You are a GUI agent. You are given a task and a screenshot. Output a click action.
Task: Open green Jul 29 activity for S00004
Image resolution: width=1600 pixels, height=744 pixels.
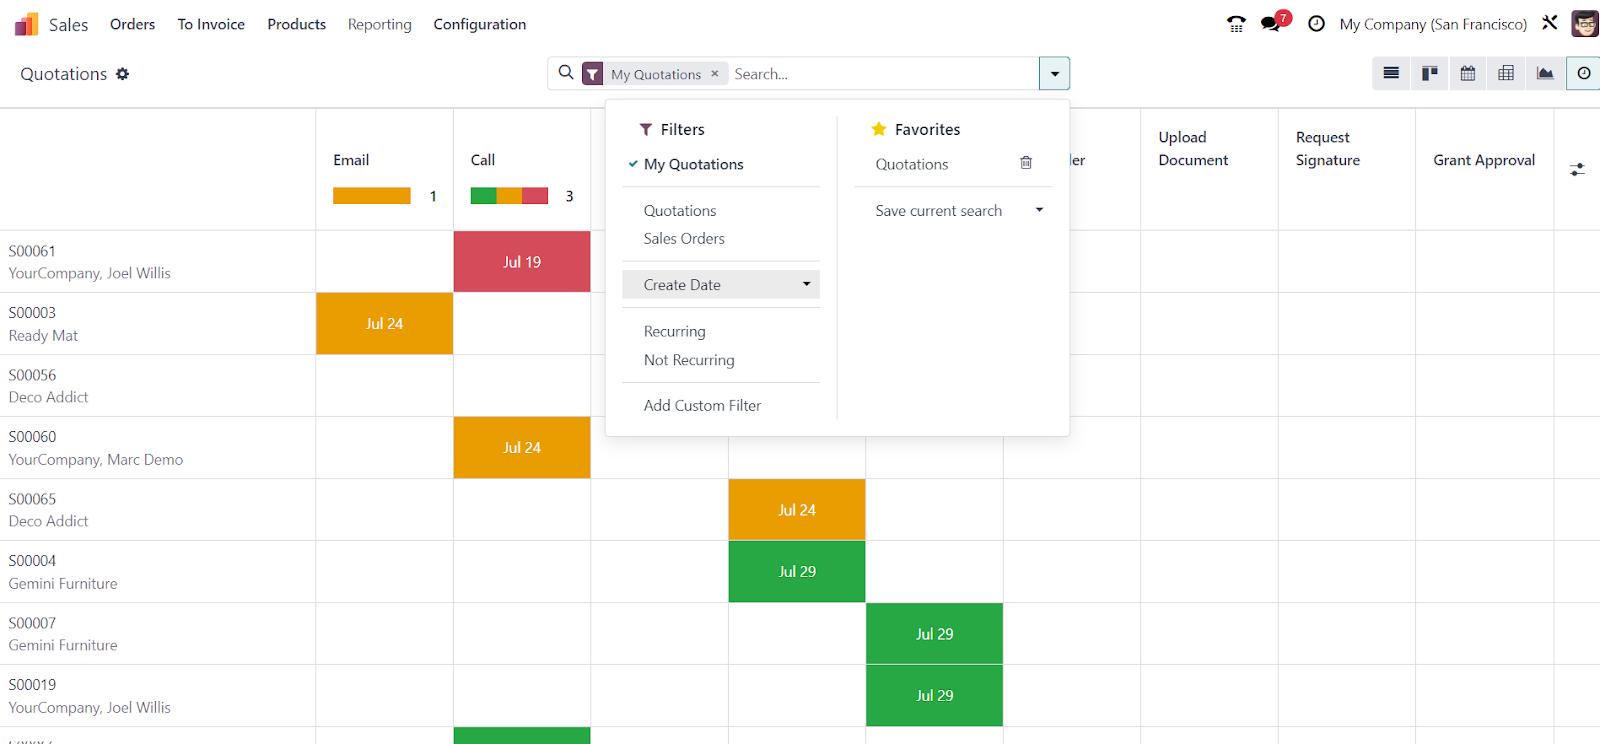click(x=797, y=572)
